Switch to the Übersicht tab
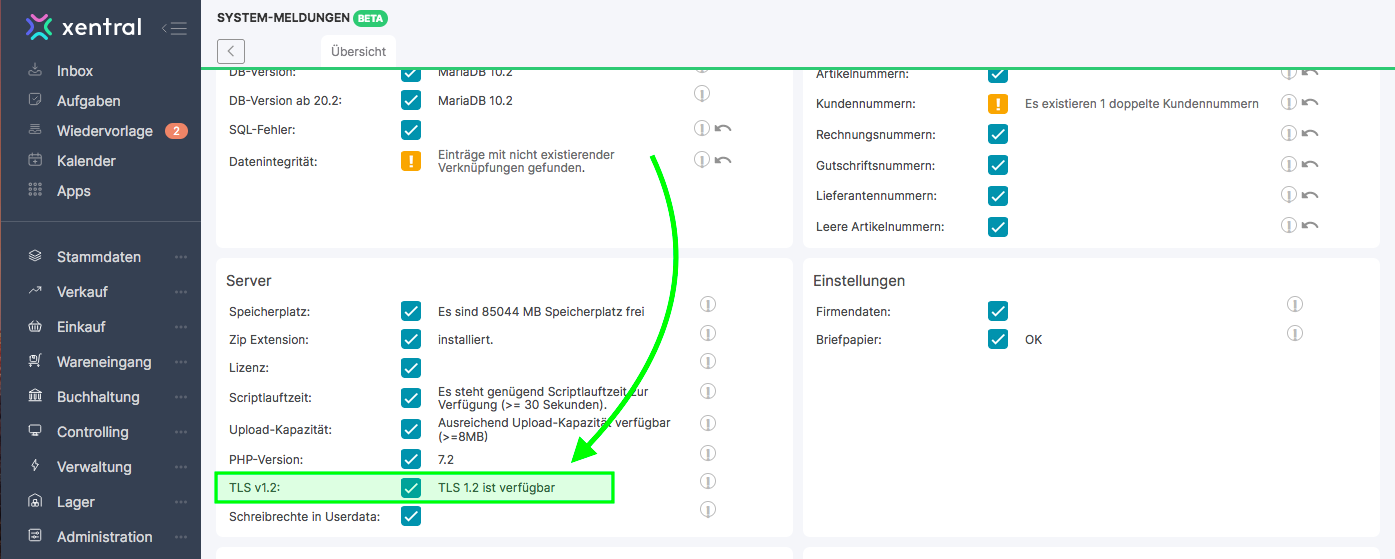1395x559 pixels. [x=358, y=51]
